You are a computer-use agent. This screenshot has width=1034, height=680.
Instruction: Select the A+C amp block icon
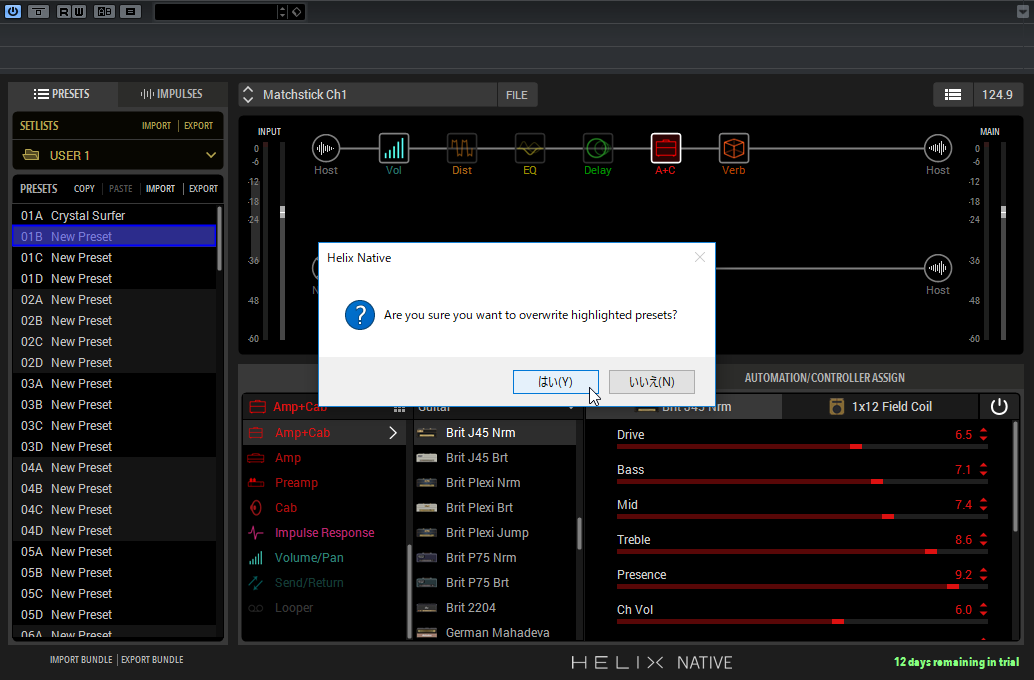(x=665, y=148)
